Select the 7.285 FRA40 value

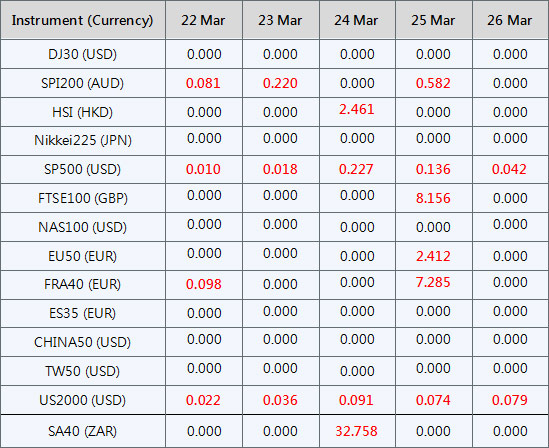433,282
